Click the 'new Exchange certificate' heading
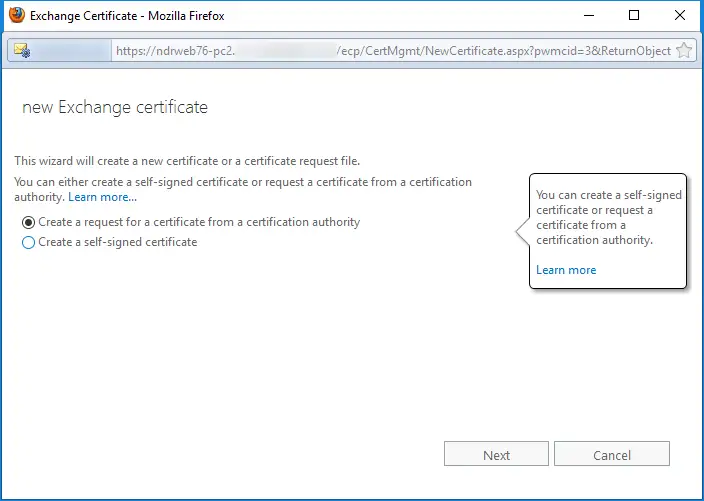704x501 pixels. (115, 107)
